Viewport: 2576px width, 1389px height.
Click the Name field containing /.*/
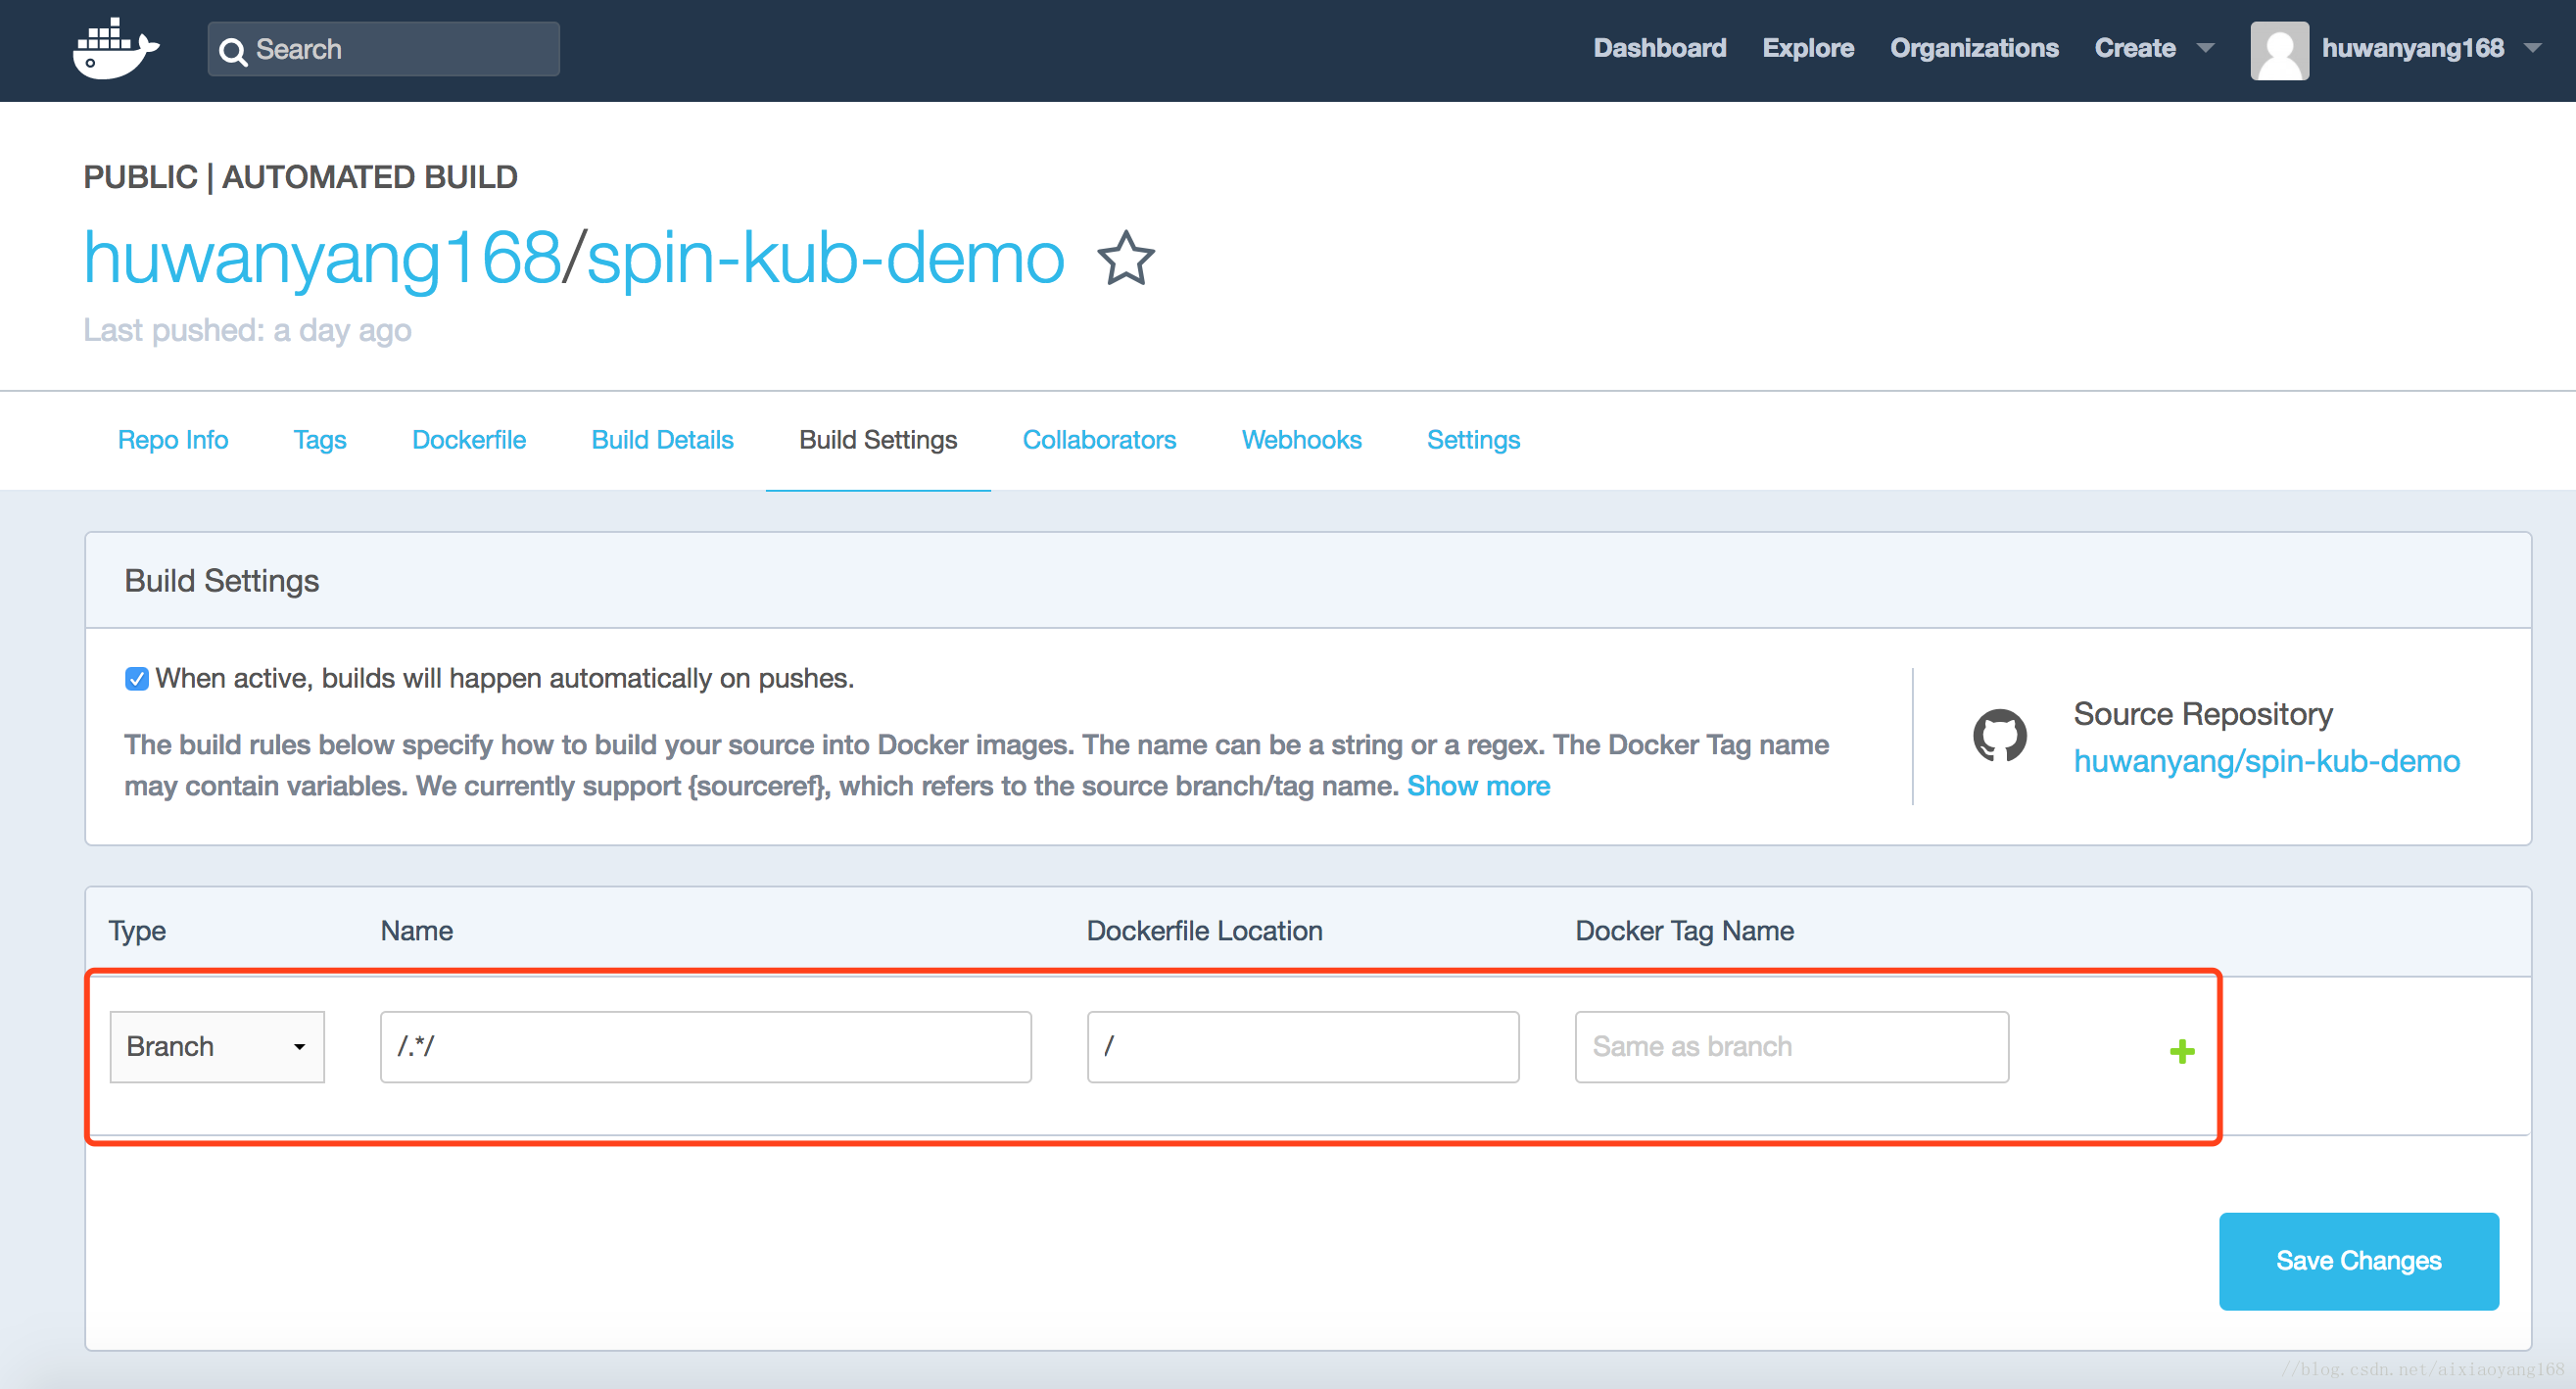pyautogui.click(x=705, y=1046)
